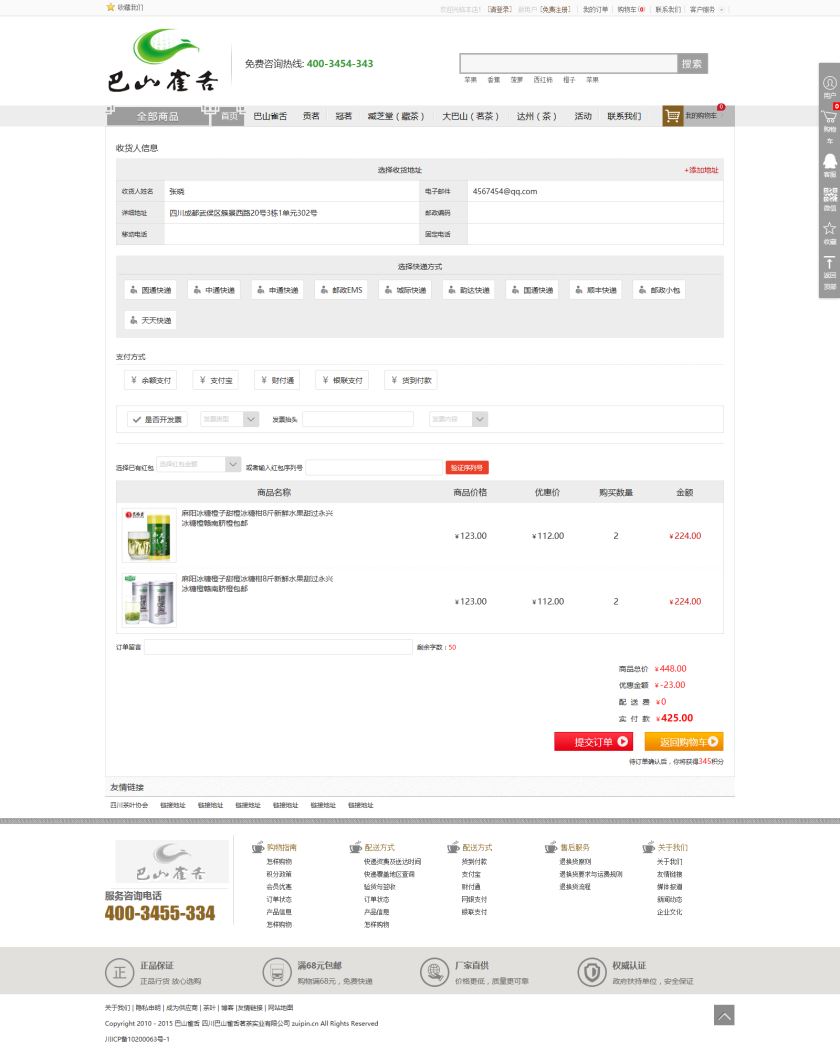
Task: Toggle the 是否开发票 invoice checkbox
Action: point(157,419)
